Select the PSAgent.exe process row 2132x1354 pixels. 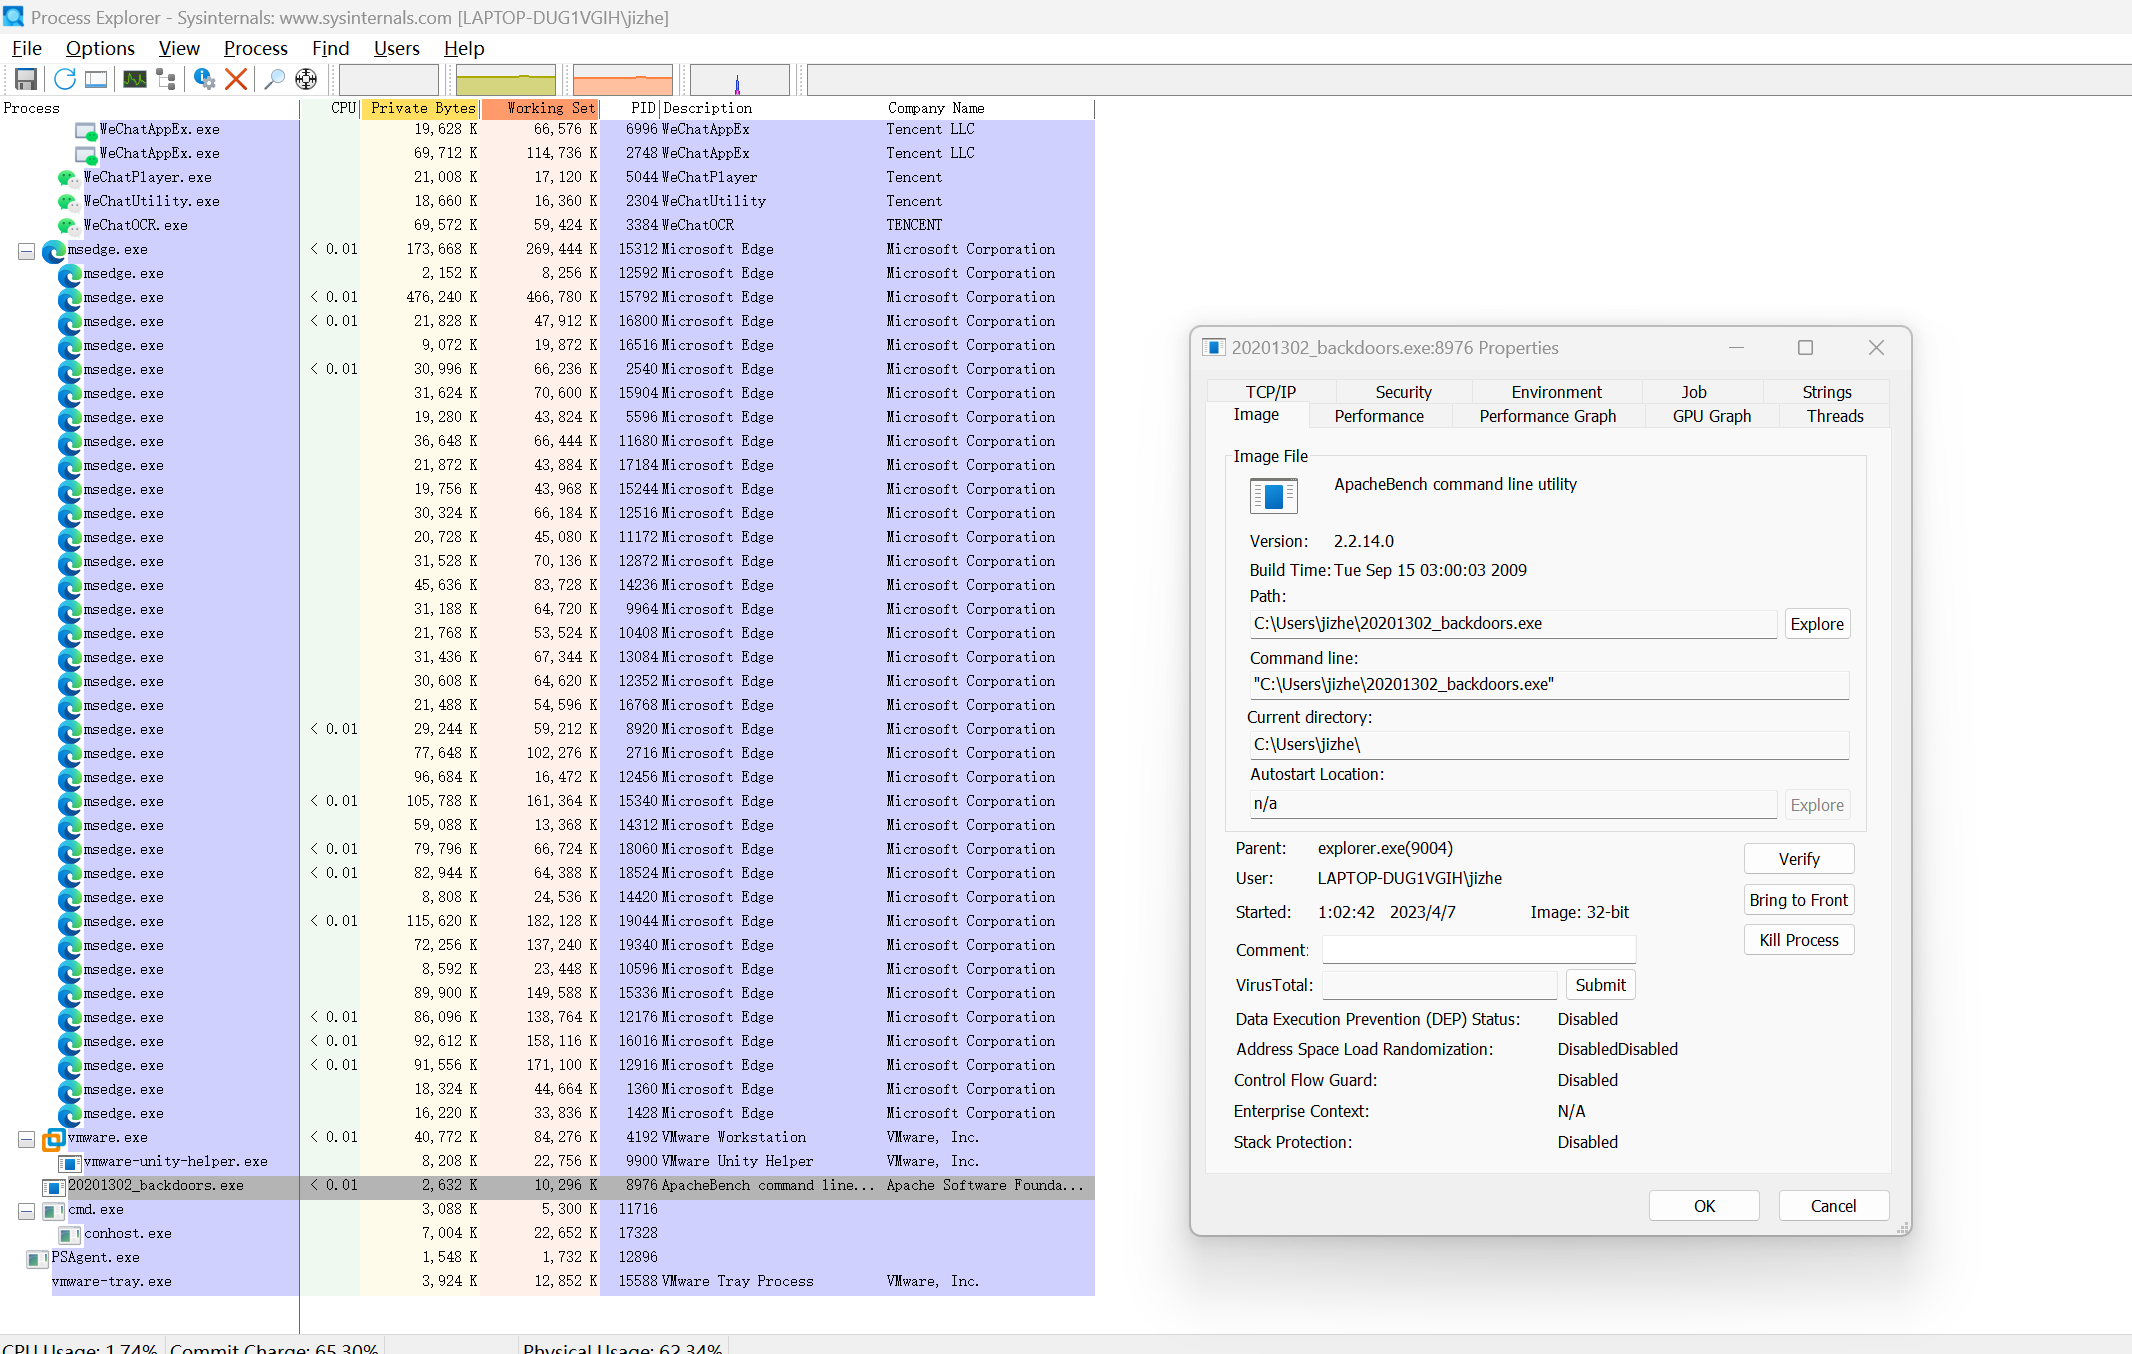pyautogui.click(x=547, y=1258)
